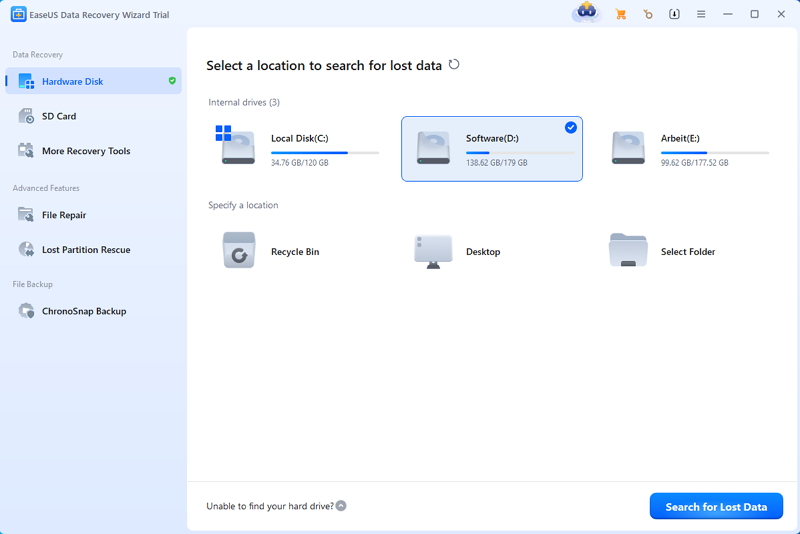The height and width of the screenshot is (534, 800).
Task: Click the 'Internal drives (3)' heading
Action: tap(244, 102)
